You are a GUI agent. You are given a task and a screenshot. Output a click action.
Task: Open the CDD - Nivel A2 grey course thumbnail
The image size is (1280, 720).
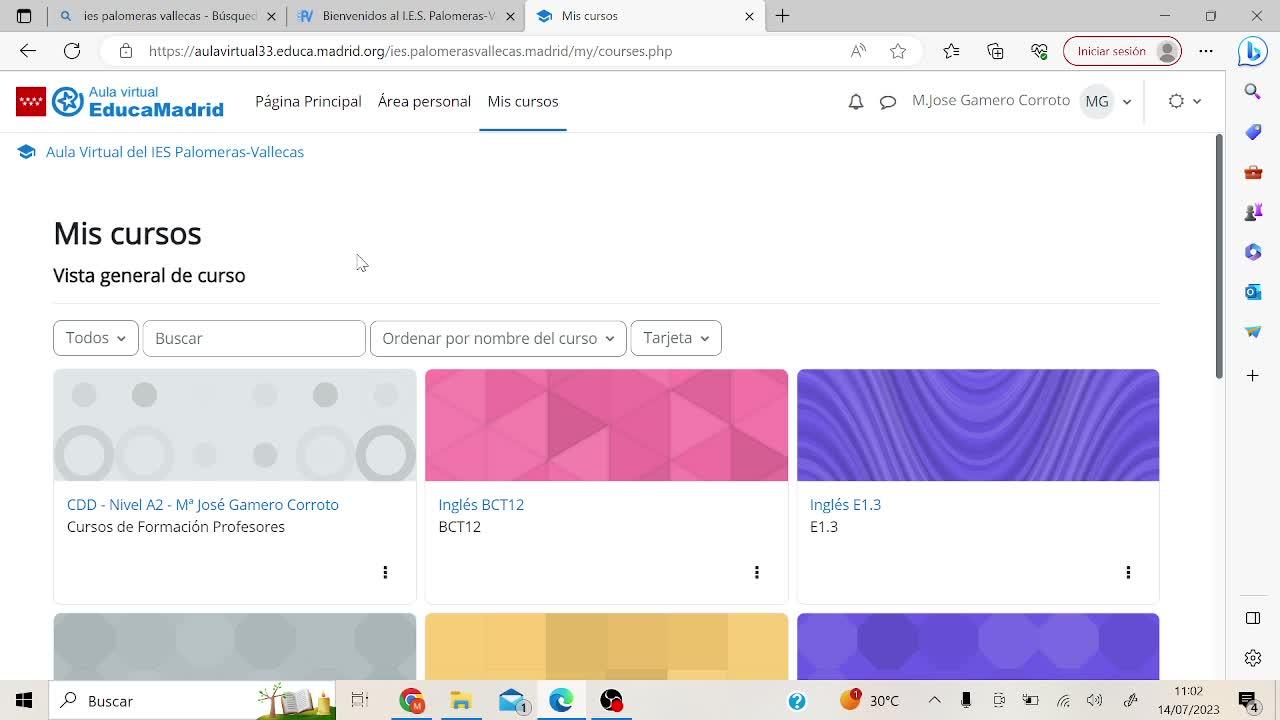[x=235, y=425]
